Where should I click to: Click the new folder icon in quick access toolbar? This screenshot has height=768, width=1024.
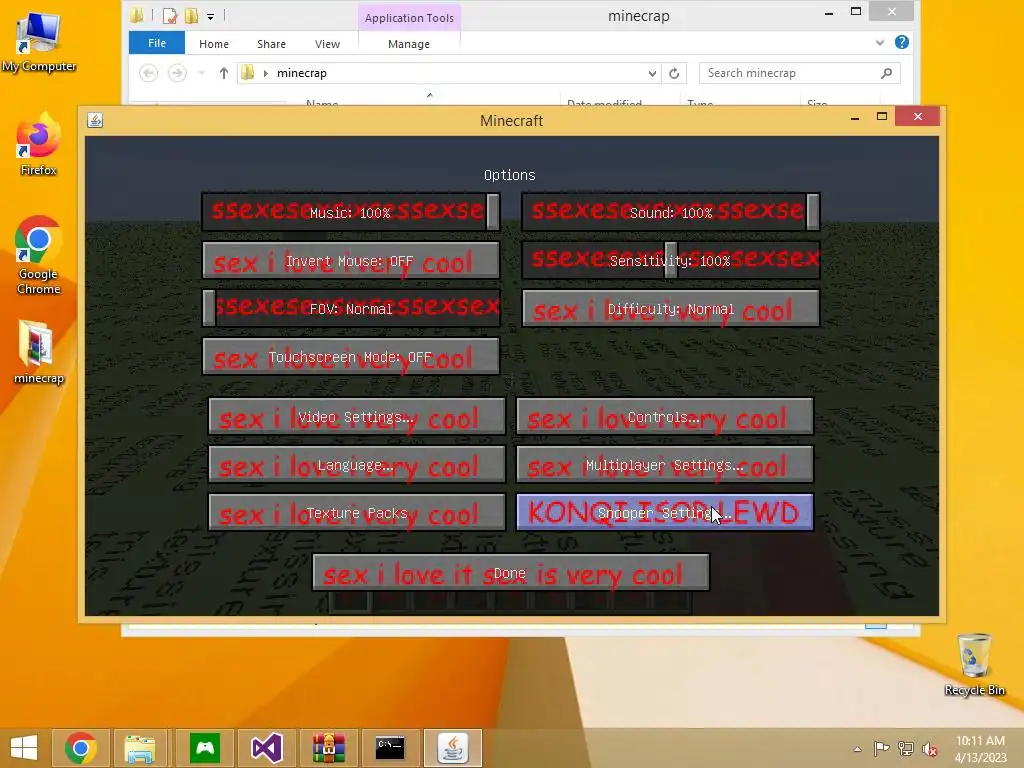191,15
